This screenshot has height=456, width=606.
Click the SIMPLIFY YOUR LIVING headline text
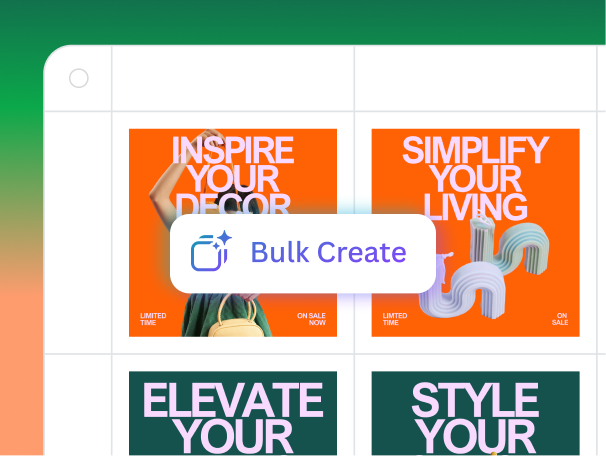[475, 178]
